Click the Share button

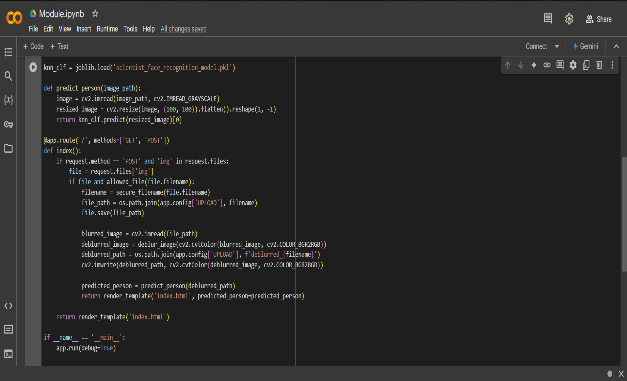pos(599,19)
